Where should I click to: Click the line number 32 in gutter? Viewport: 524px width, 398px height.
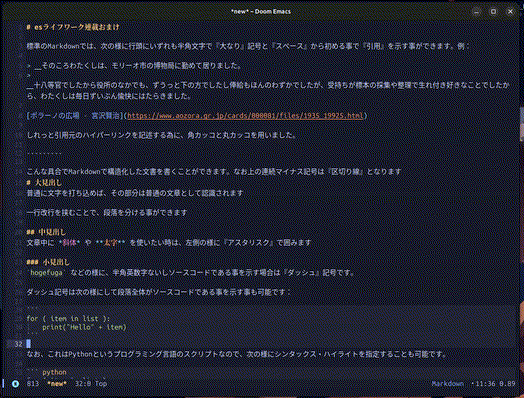(x=18, y=344)
